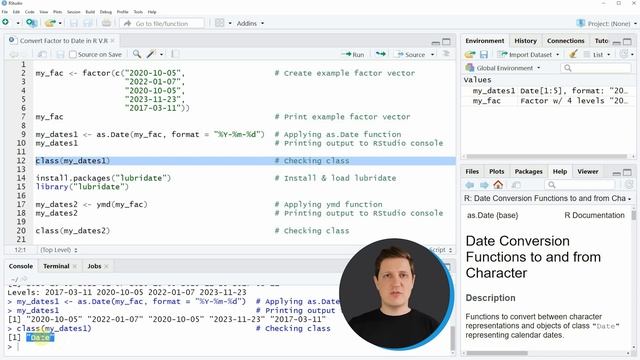This screenshot has width=640, height=360.
Task: Toggle the Source on Save checkbox
Action: tap(73, 54)
